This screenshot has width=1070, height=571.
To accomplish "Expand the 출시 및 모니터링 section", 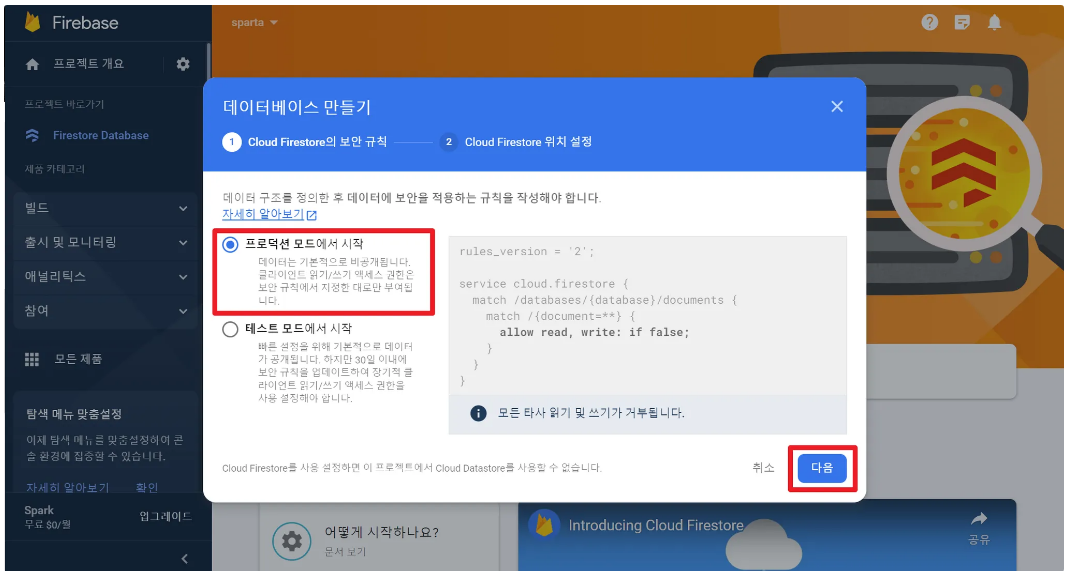I will 105,242.
